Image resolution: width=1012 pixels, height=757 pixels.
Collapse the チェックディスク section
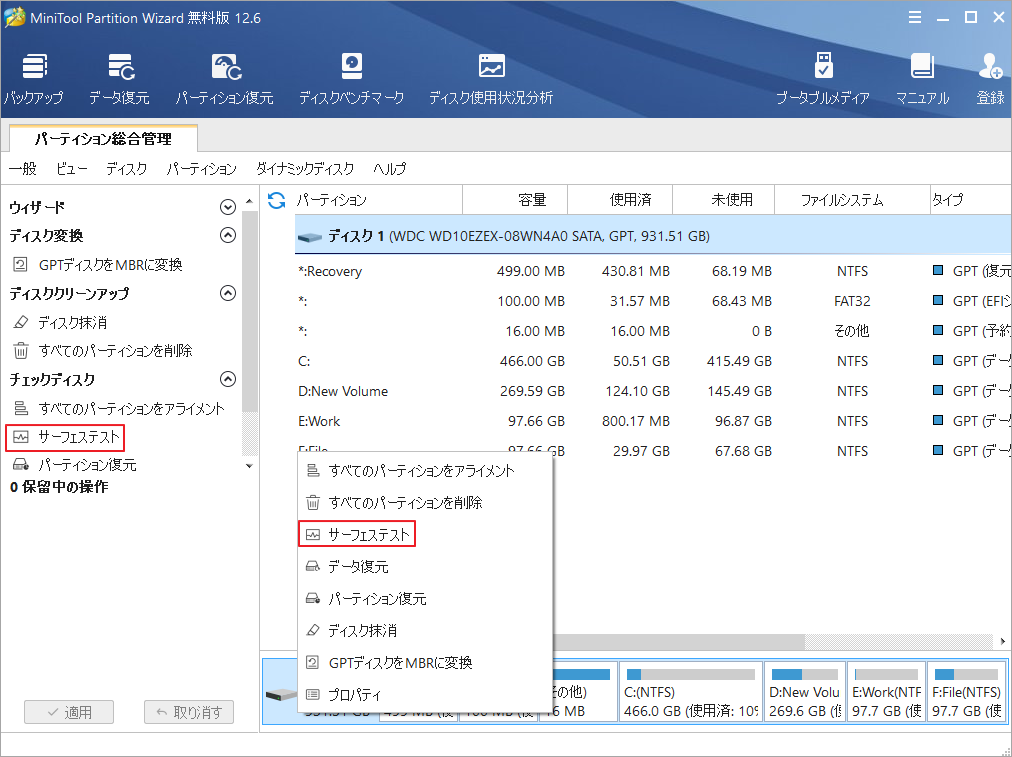coord(227,379)
